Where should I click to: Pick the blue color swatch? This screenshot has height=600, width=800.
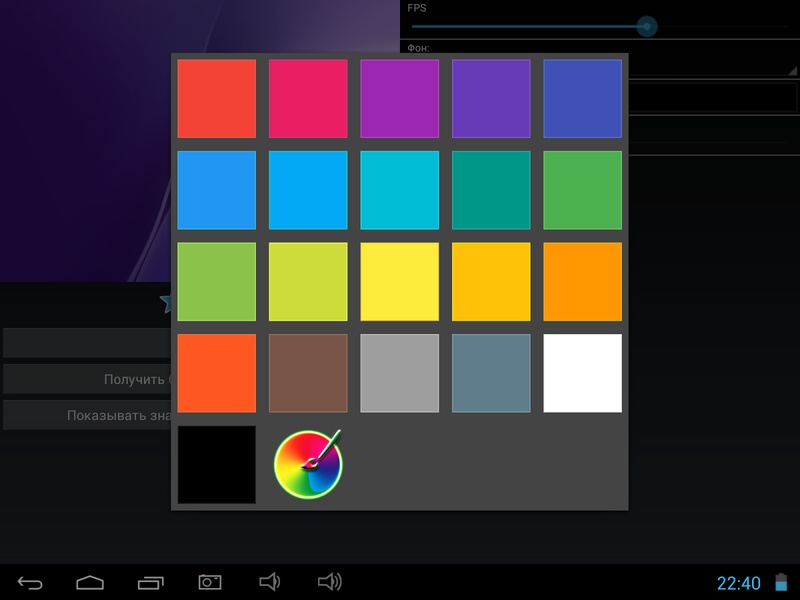pyautogui.click(x=217, y=190)
